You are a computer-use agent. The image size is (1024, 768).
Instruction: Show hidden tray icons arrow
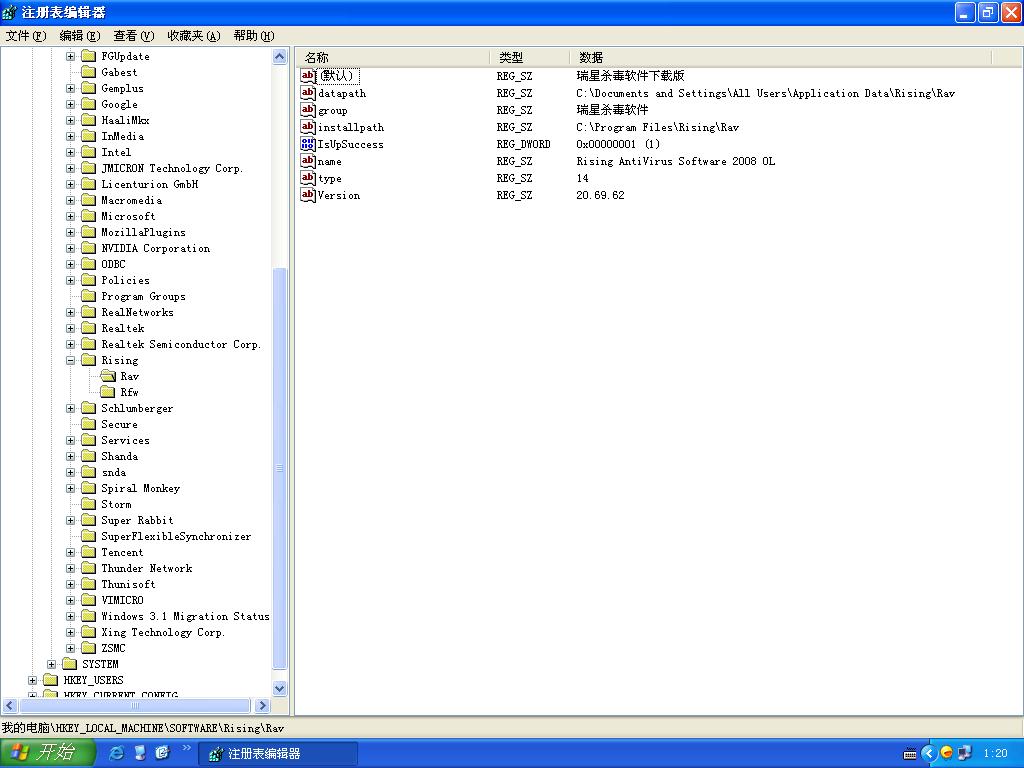pyautogui.click(x=928, y=754)
